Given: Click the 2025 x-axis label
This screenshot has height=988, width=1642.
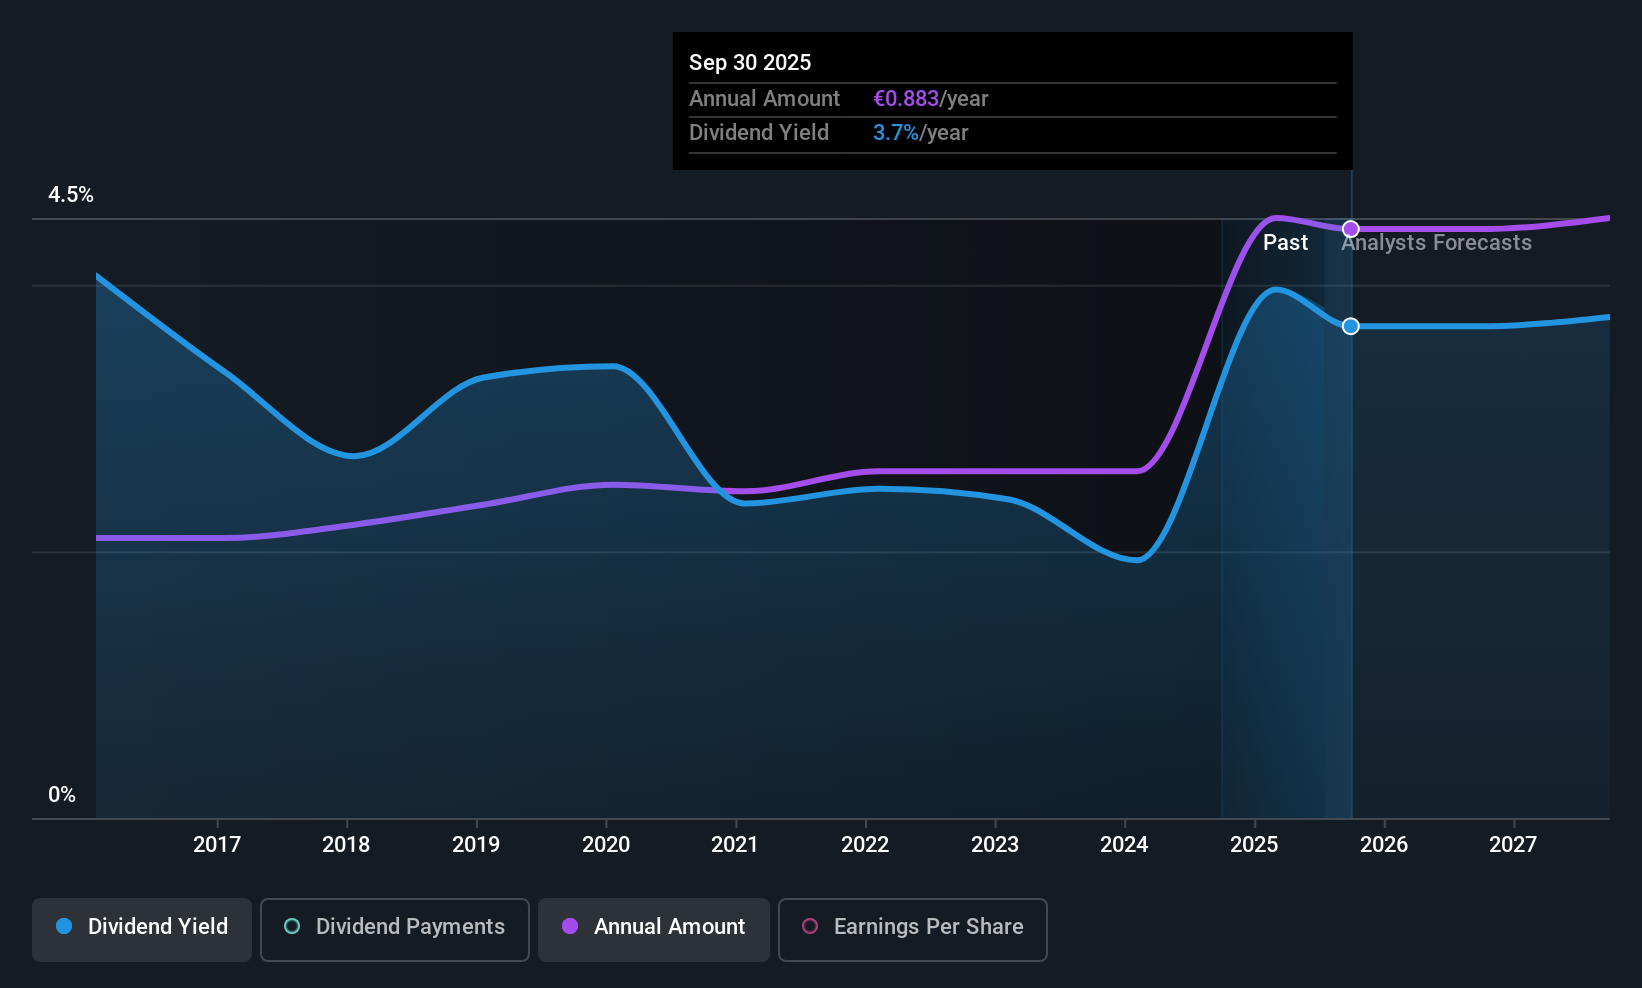Looking at the screenshot, I should tap(1254, 845).
